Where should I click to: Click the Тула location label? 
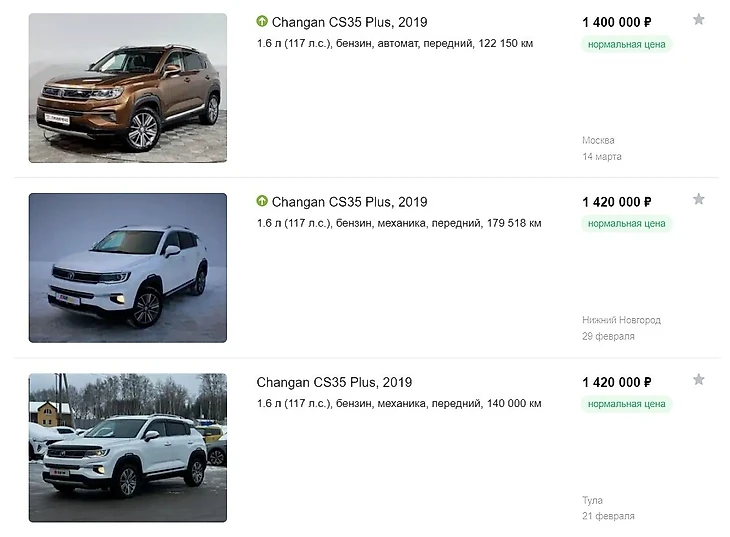pyautogui.click(x=592, y=500)
